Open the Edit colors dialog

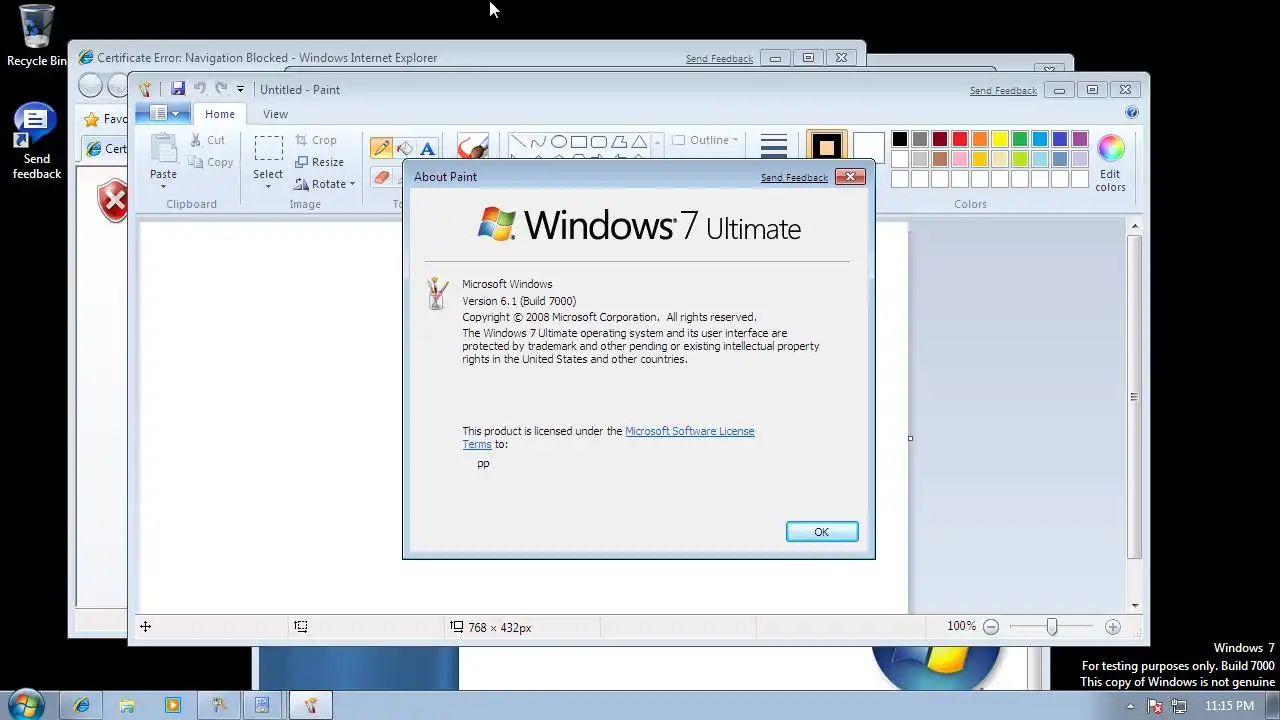pyautogui.click(x=1110, y=163)
